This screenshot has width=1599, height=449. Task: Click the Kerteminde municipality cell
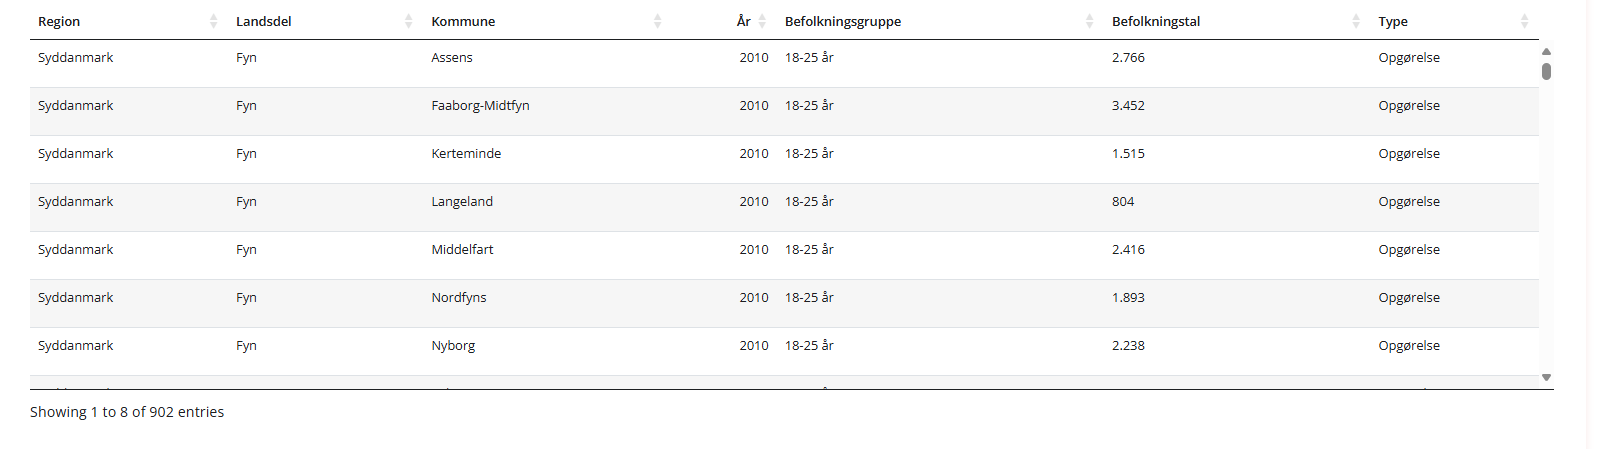[466, 154]
